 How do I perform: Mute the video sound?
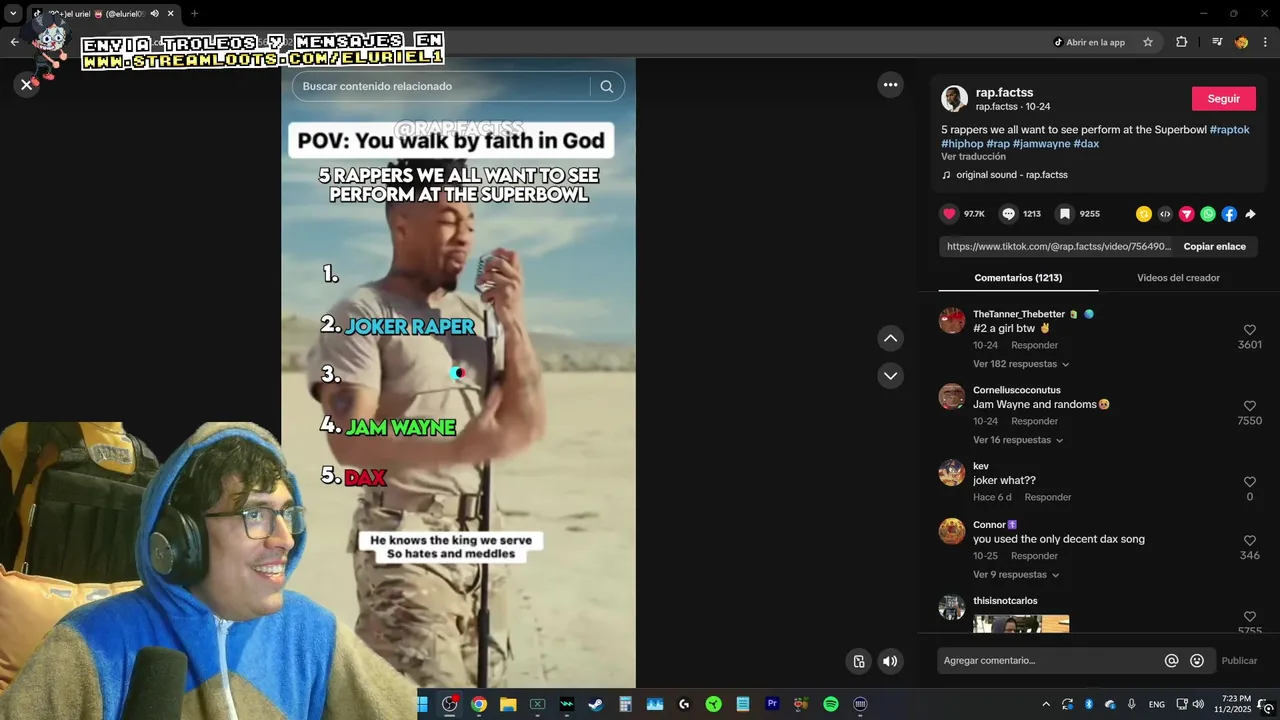tap(890, 661)
